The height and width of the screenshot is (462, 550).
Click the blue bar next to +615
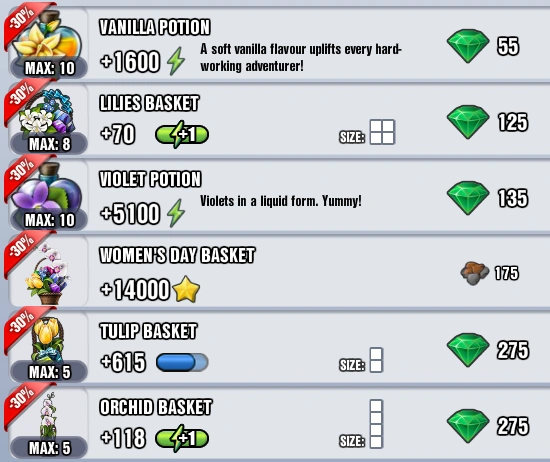[x=182, y=362]
